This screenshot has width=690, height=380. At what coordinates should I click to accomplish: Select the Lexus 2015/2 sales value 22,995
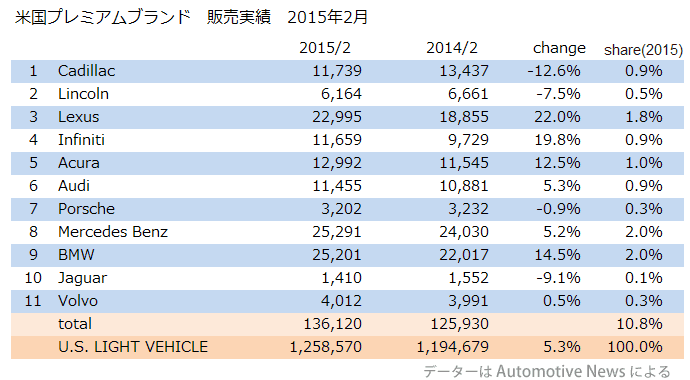click(337, 117)
